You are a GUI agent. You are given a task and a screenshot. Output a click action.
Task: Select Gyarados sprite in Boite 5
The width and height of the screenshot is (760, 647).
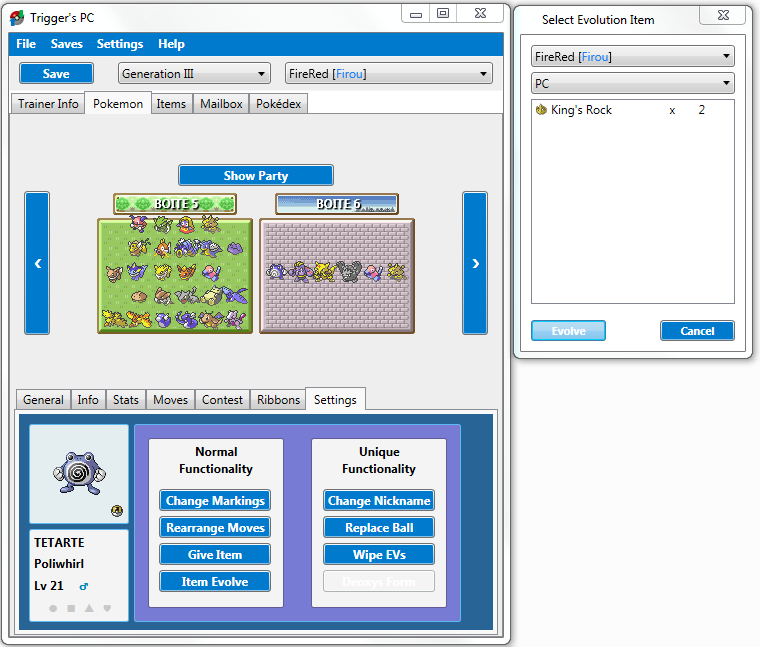click(x=187, y=248)
